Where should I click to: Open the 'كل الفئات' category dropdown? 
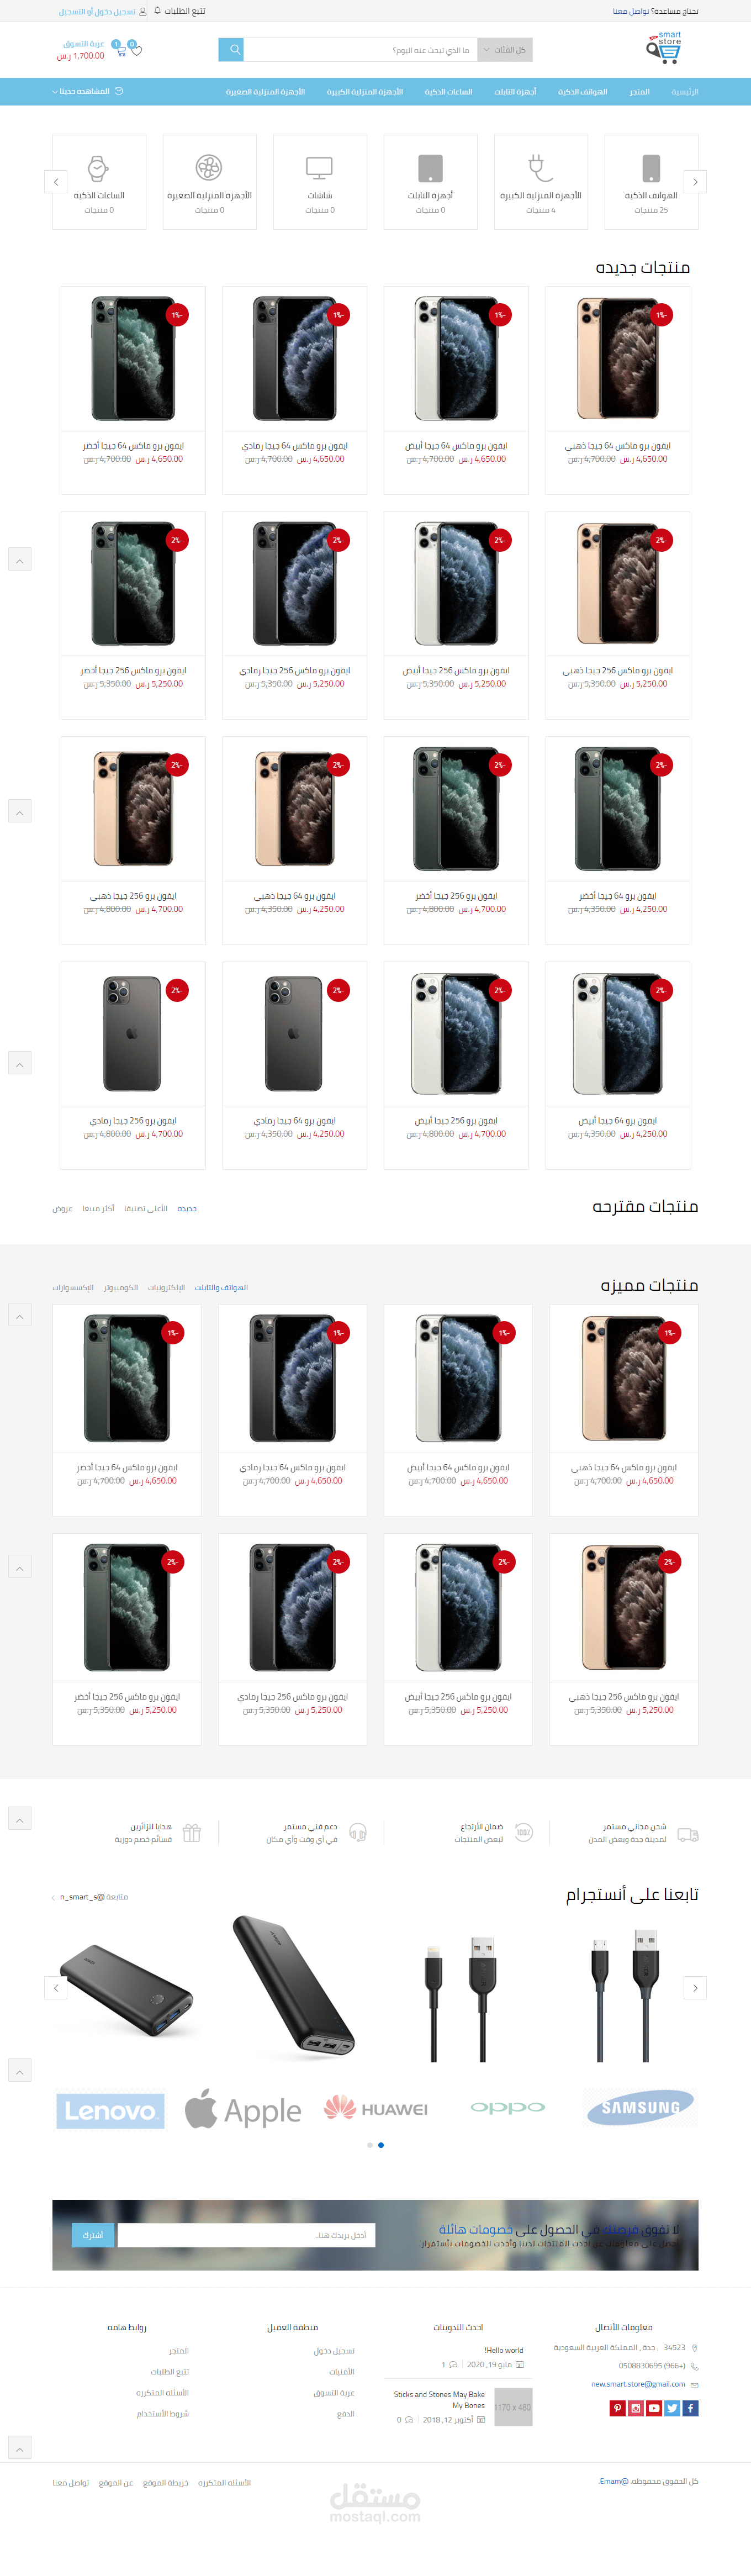505,49
